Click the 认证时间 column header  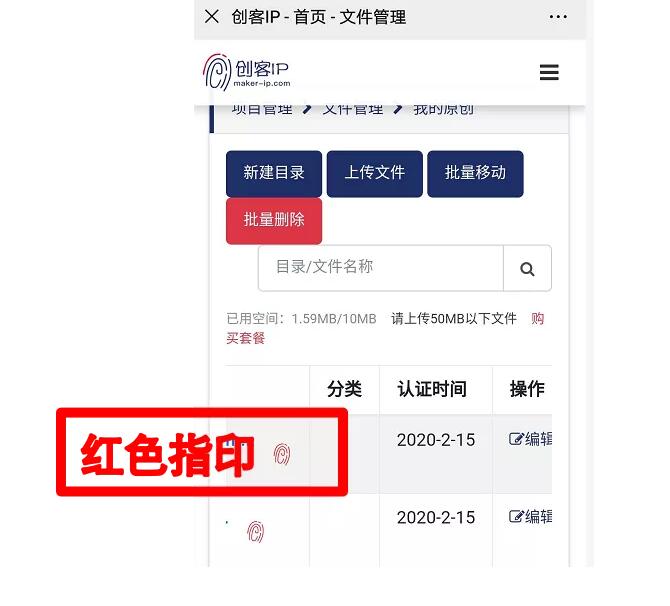point(432,389)
